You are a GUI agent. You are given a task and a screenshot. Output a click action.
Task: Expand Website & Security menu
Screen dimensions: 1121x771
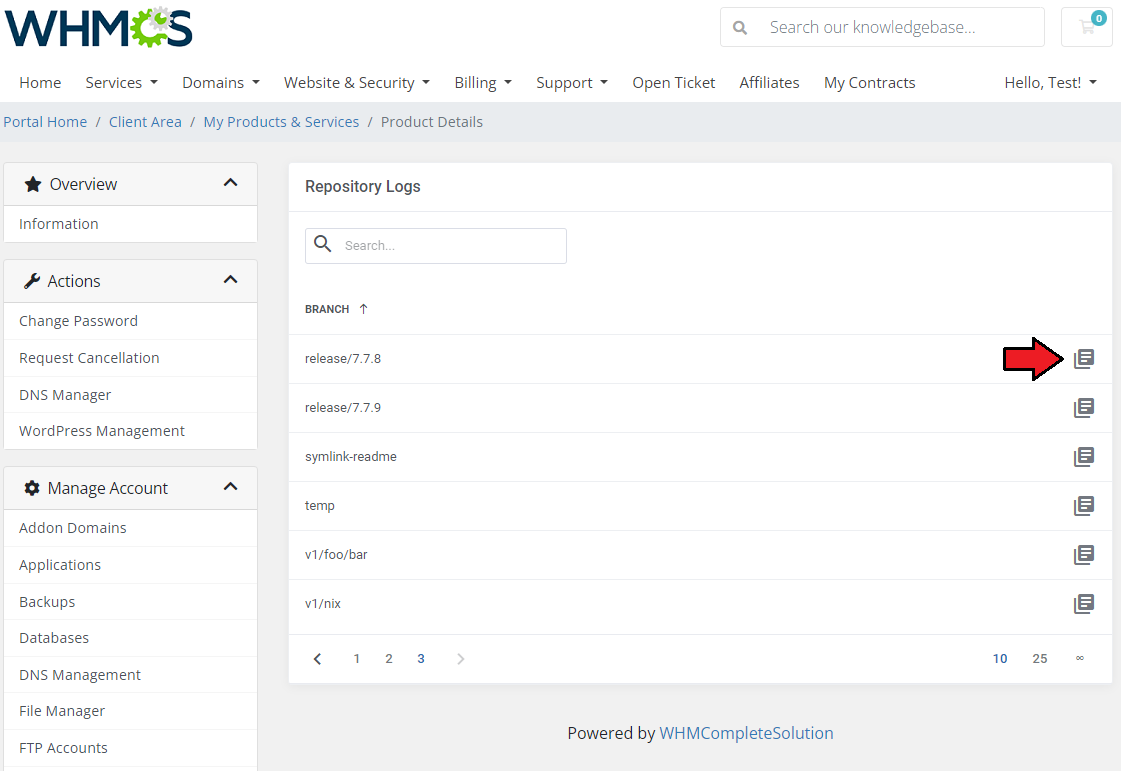click(x=357, y=82)
